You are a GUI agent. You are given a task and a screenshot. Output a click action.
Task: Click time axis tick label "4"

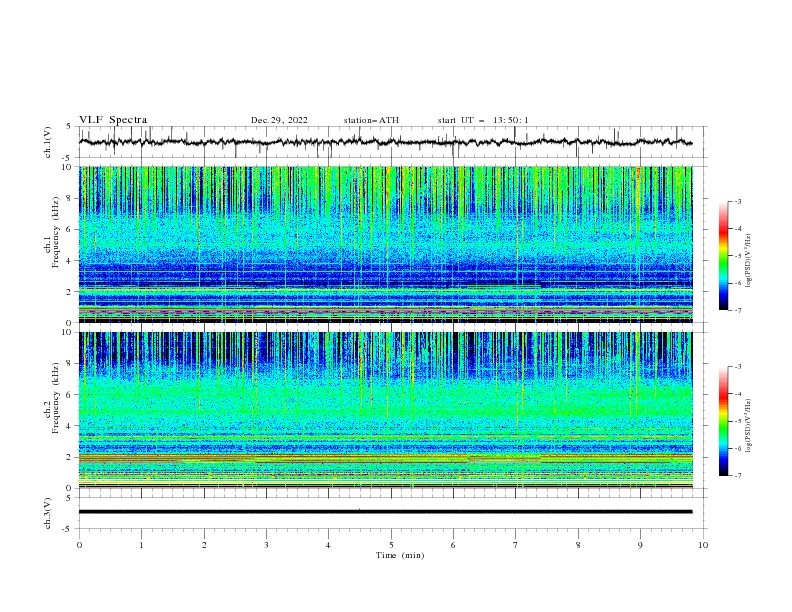tap(328, 545)
